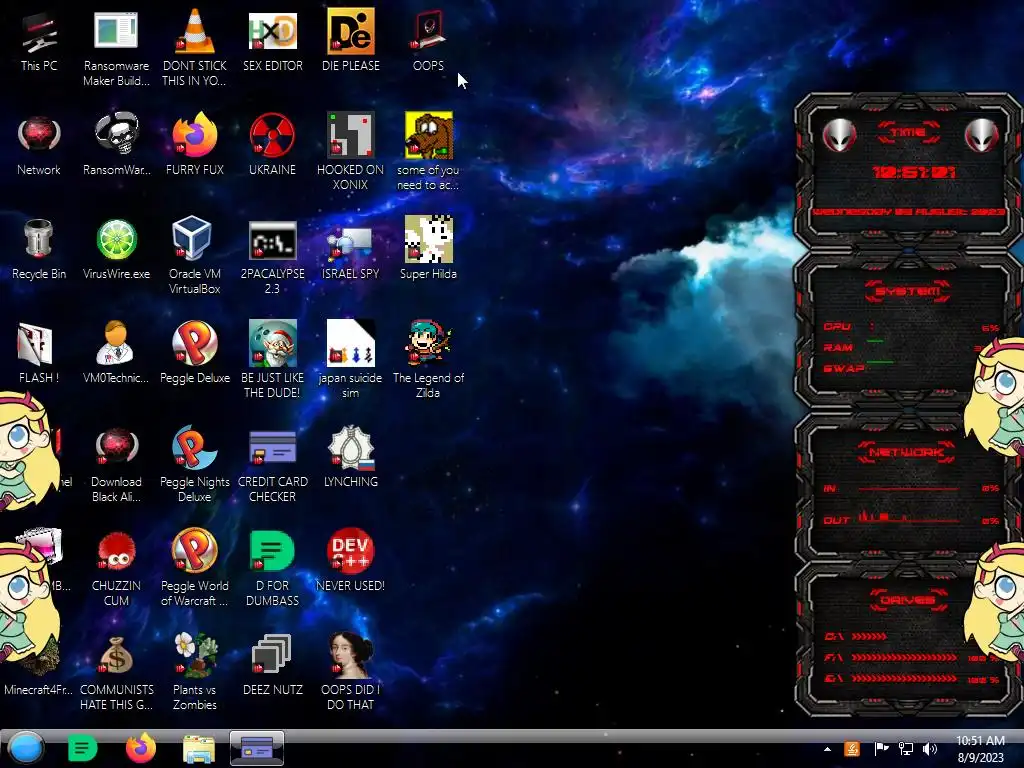Open the Start orb button
This screenshot has height=768, width=1024.
tap(26, 748)
